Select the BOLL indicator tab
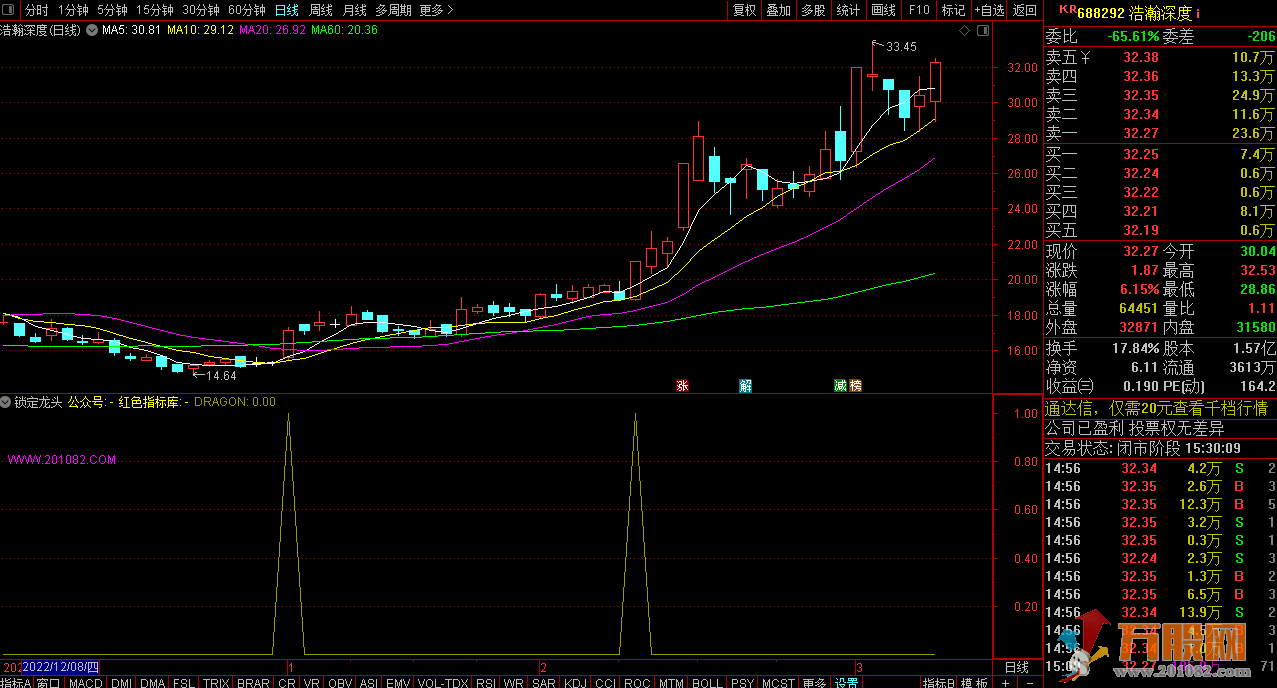 [x=706, y=683]
